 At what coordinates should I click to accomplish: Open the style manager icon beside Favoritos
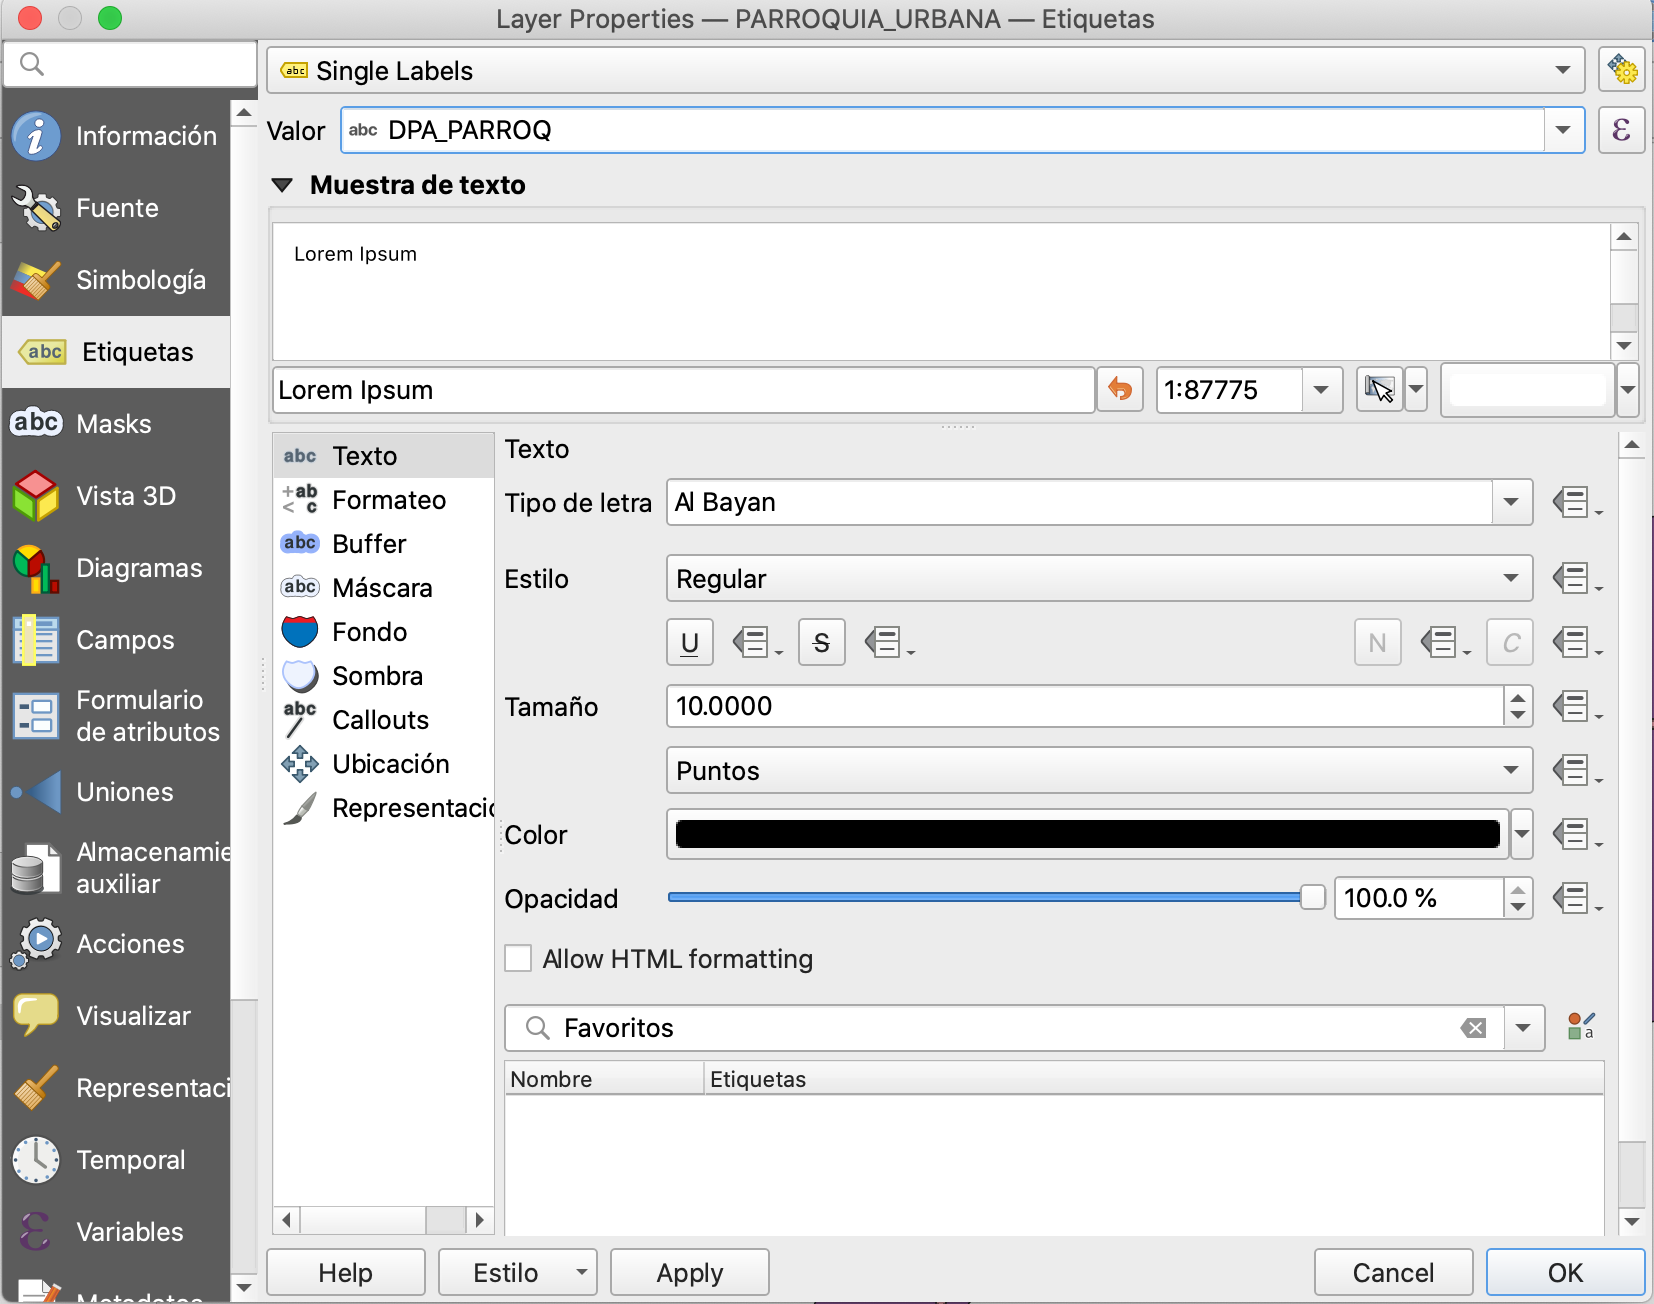click(x=1580, y=1027)
